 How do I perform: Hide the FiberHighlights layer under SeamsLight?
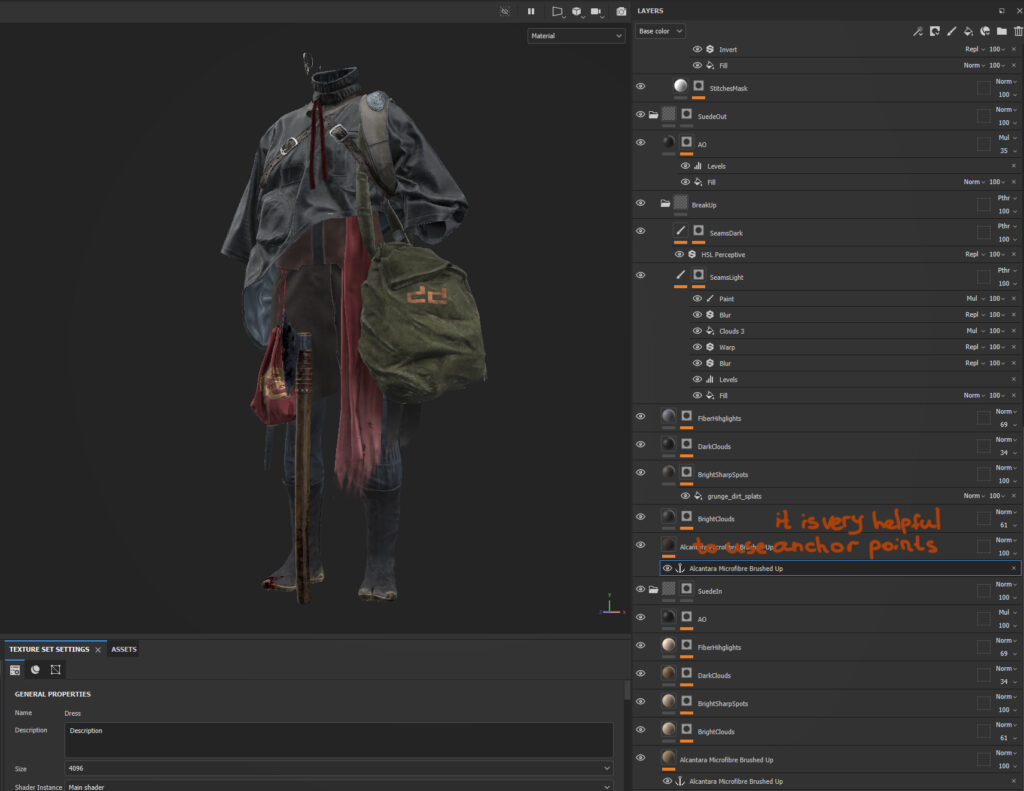click(x=641, y=417)
